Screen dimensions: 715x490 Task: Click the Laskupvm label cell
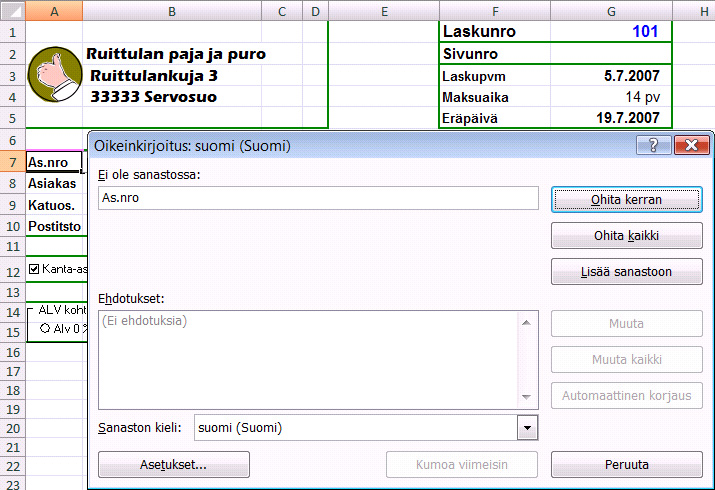tap(495, 76)
